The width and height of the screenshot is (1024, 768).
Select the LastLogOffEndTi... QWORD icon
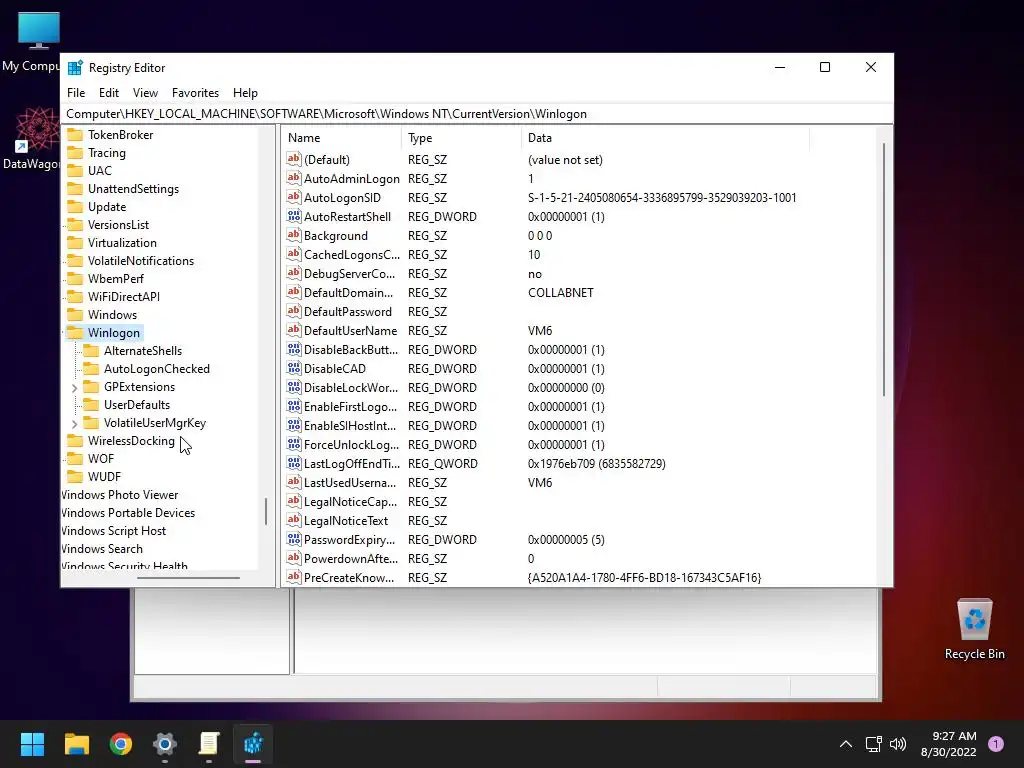click(x=294, y=463)
